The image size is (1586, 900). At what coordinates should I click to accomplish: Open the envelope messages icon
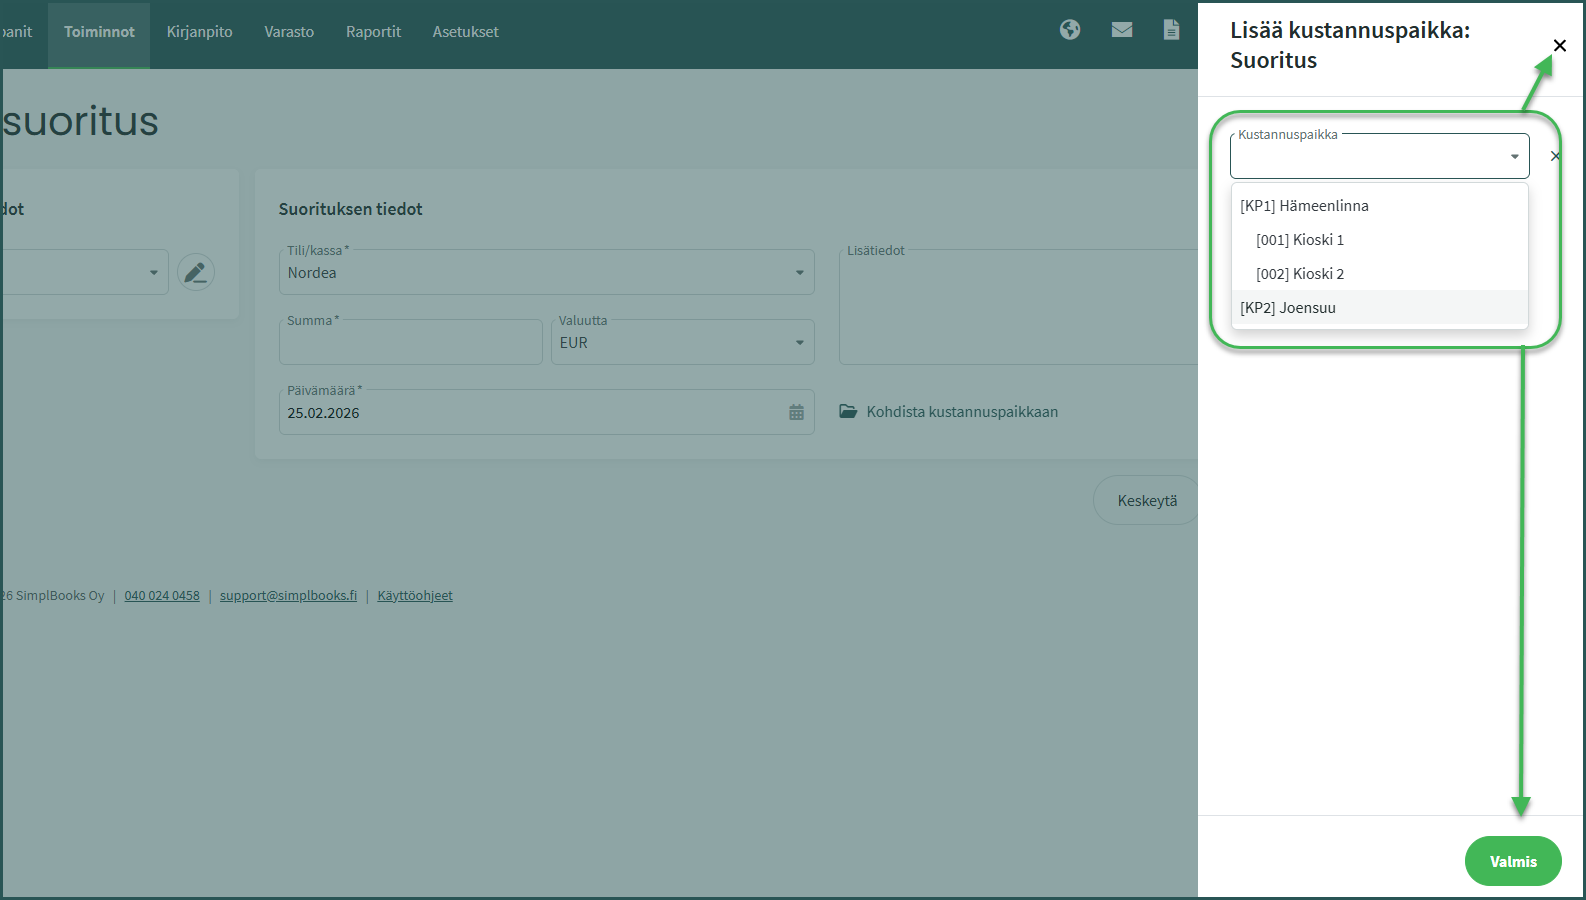(x=1122, y=30)
